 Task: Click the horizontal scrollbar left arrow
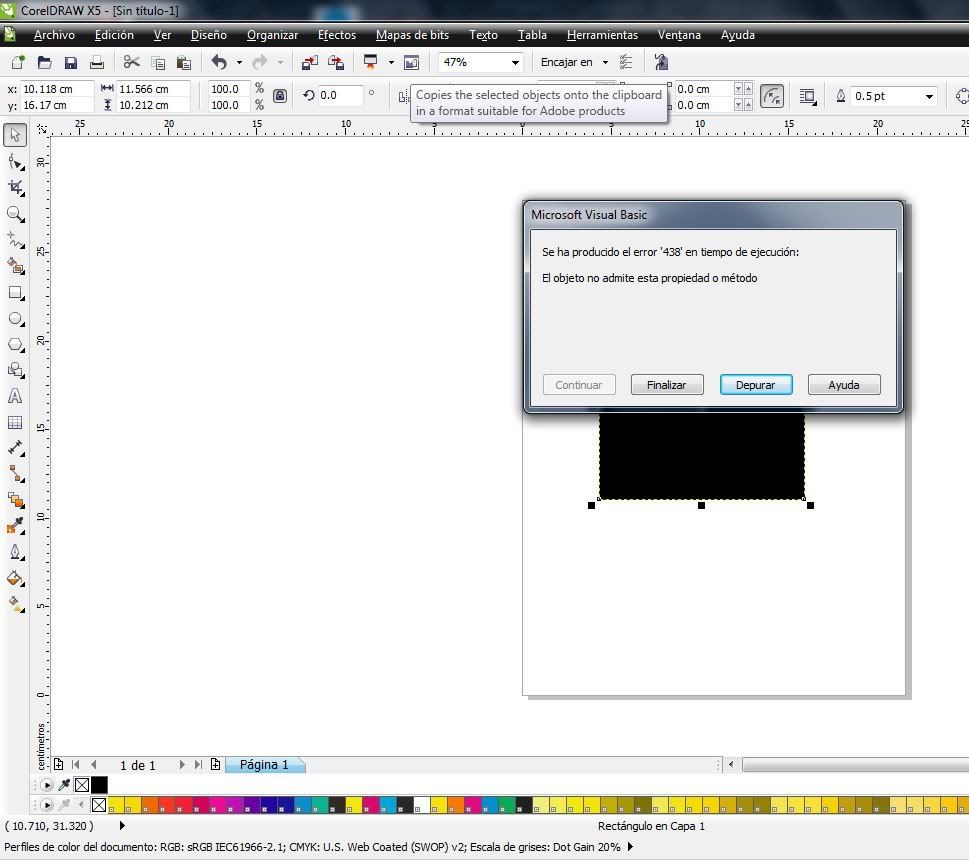pos(731,765)
